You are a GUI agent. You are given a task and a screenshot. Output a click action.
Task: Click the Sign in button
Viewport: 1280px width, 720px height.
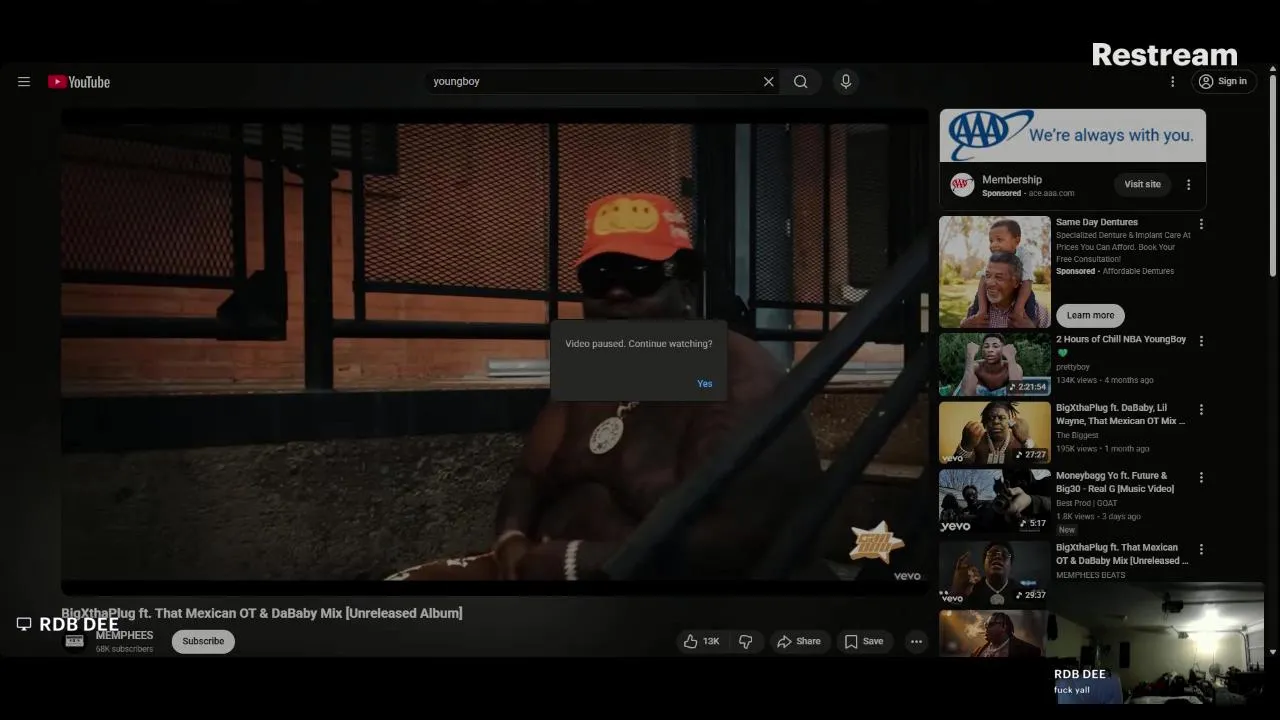tap(1224, 82)
